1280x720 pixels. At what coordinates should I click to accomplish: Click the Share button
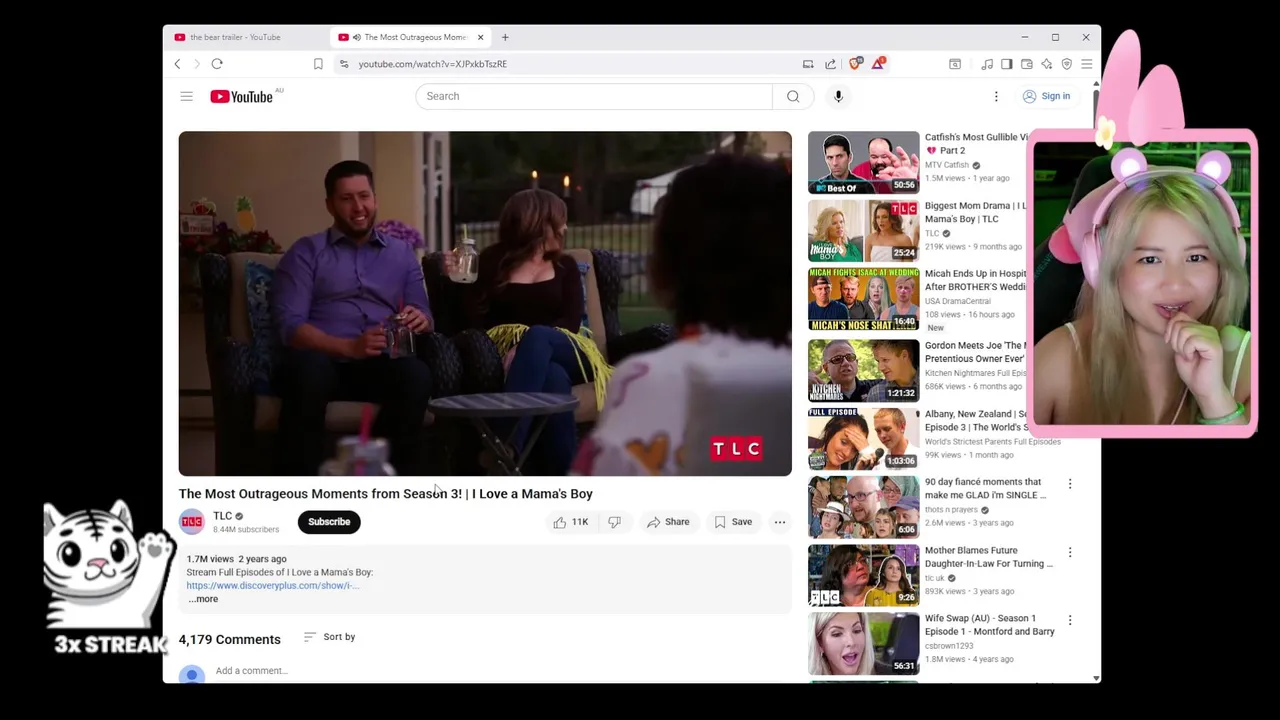click(668, 522)
